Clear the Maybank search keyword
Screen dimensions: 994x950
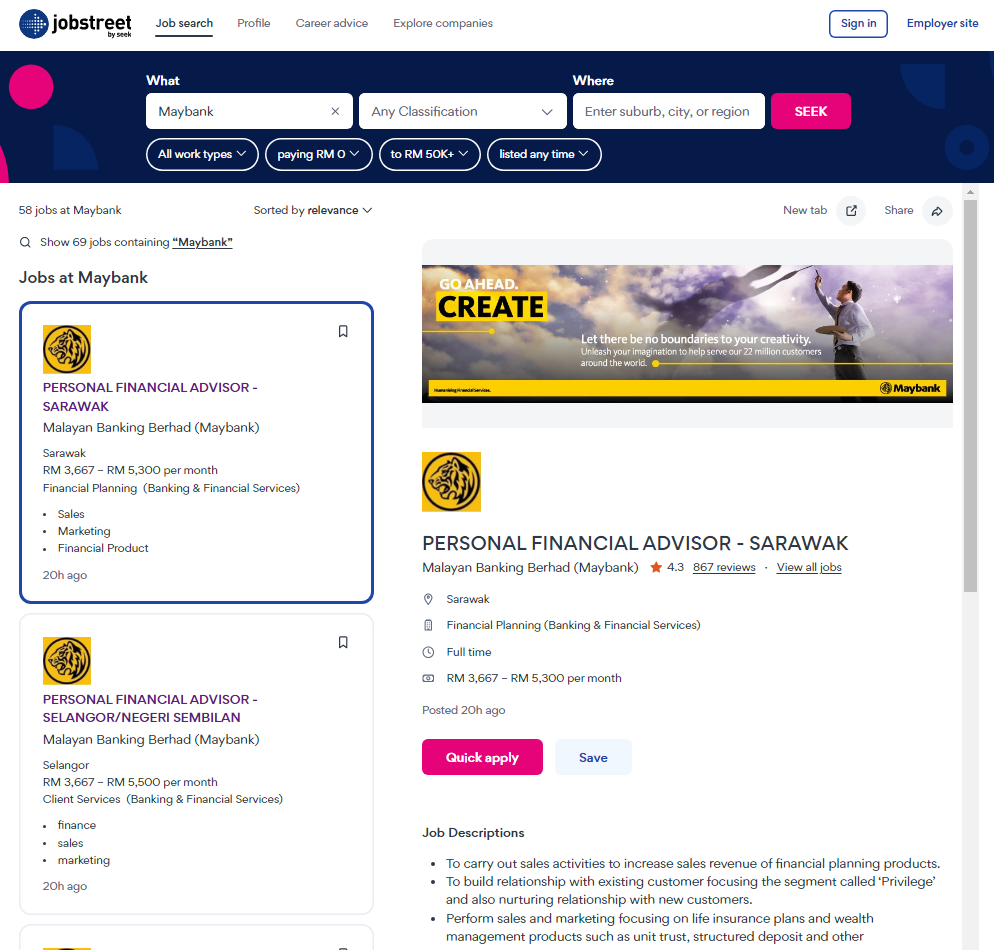tap(335, 112)
